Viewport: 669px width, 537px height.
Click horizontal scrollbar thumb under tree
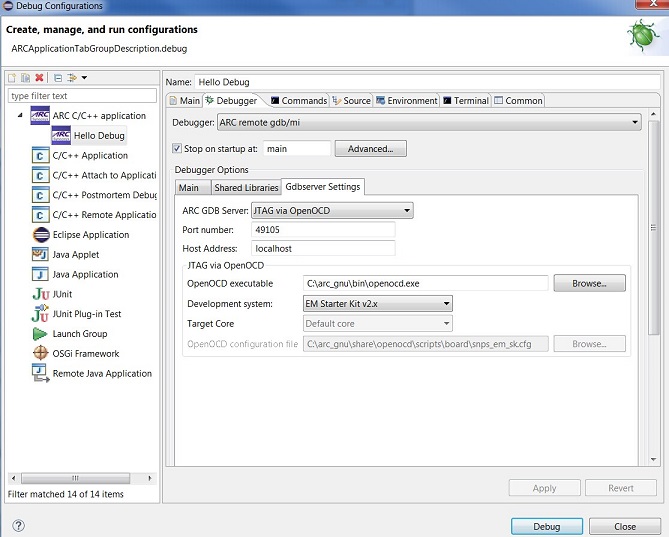pyautogui.click(x=76, y=478)
